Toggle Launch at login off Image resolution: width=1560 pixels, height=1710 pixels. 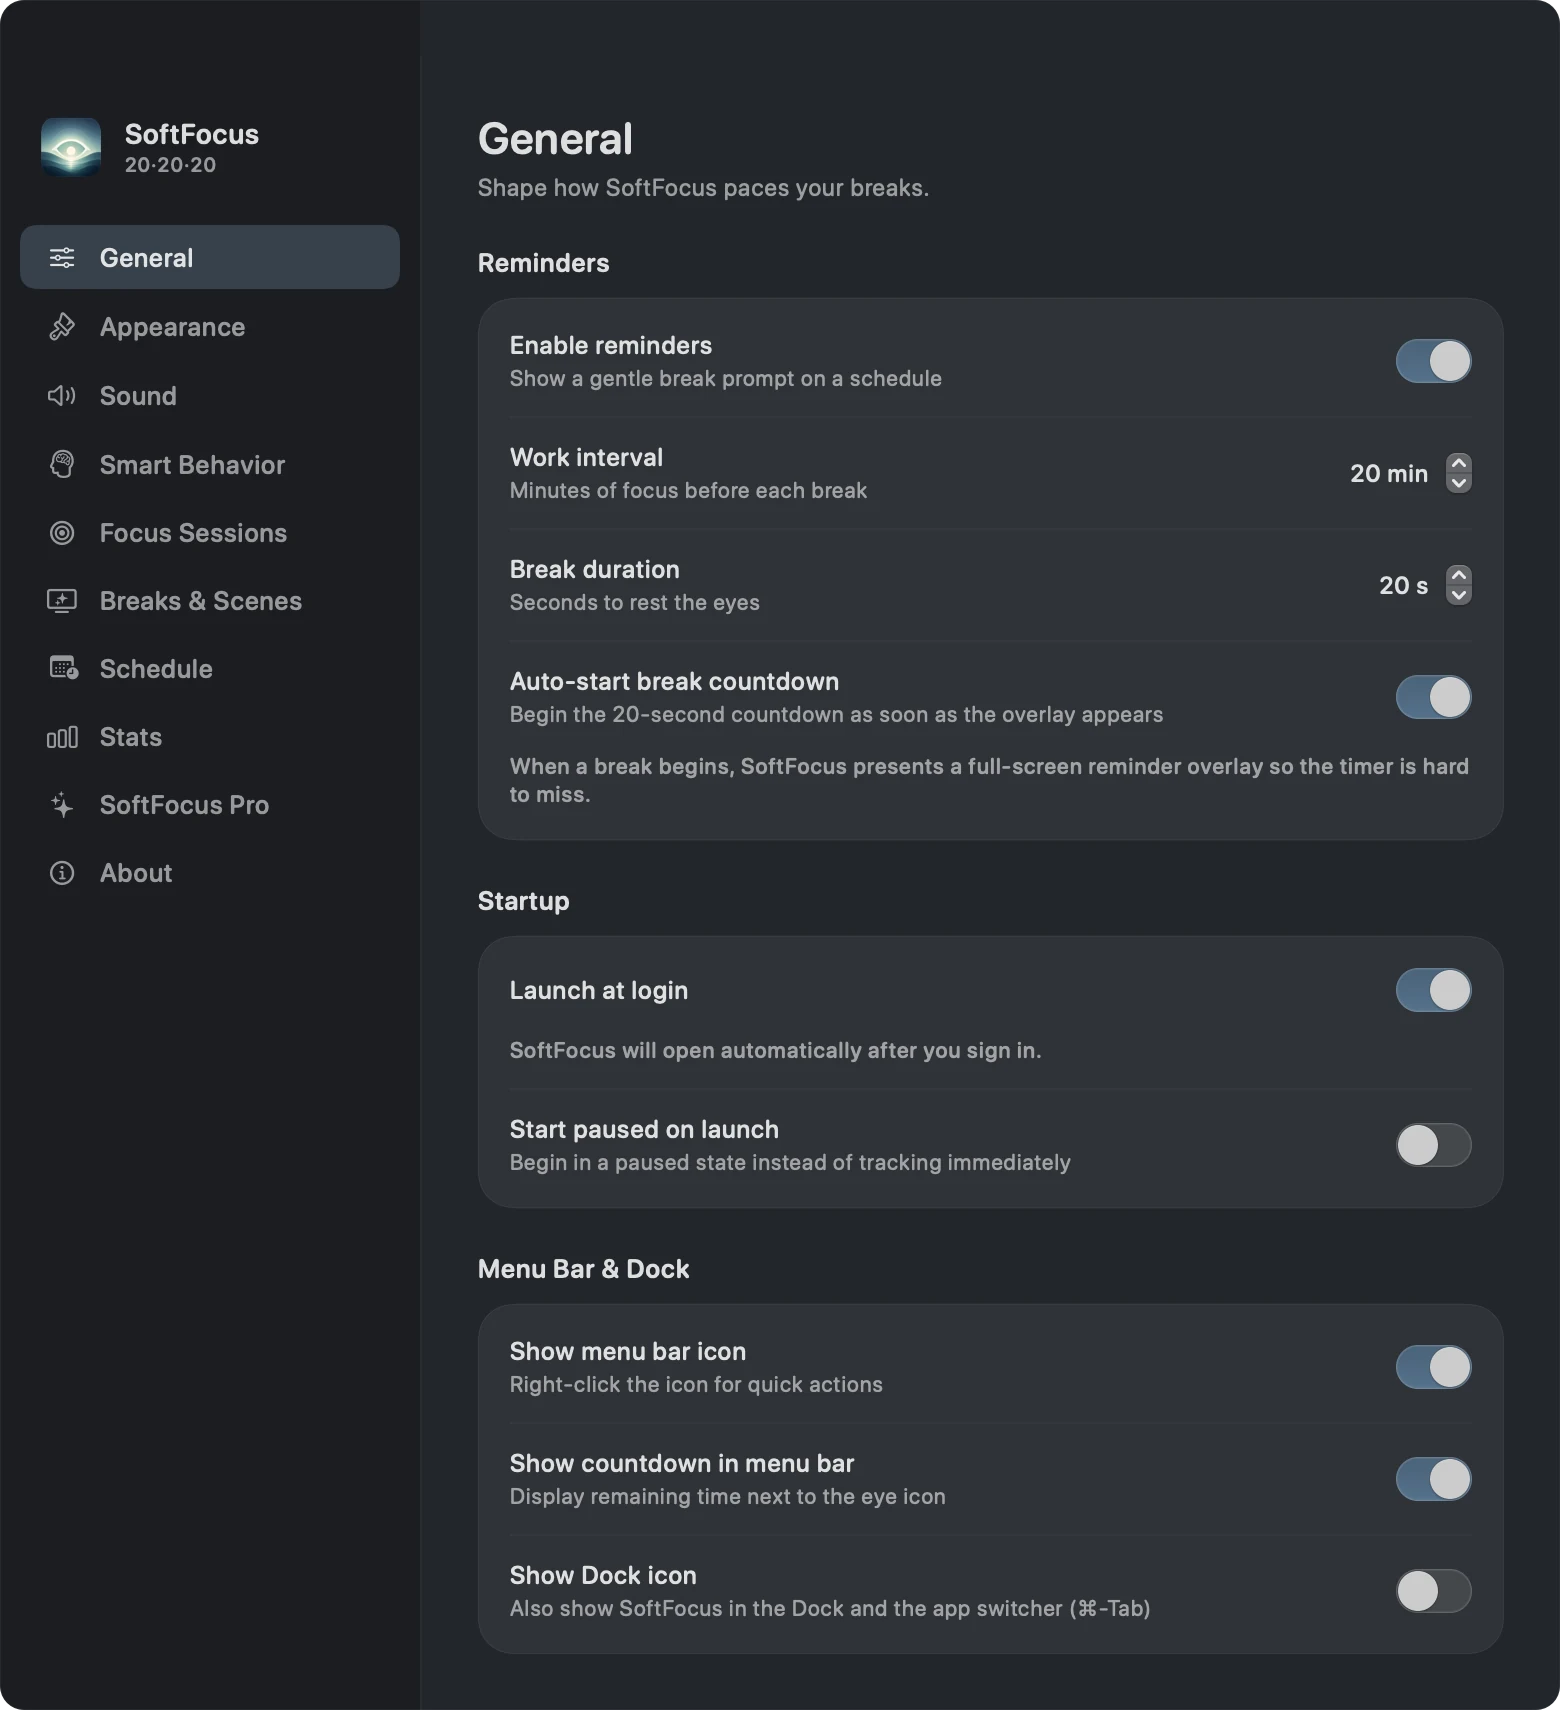(x=1434, y=990)
